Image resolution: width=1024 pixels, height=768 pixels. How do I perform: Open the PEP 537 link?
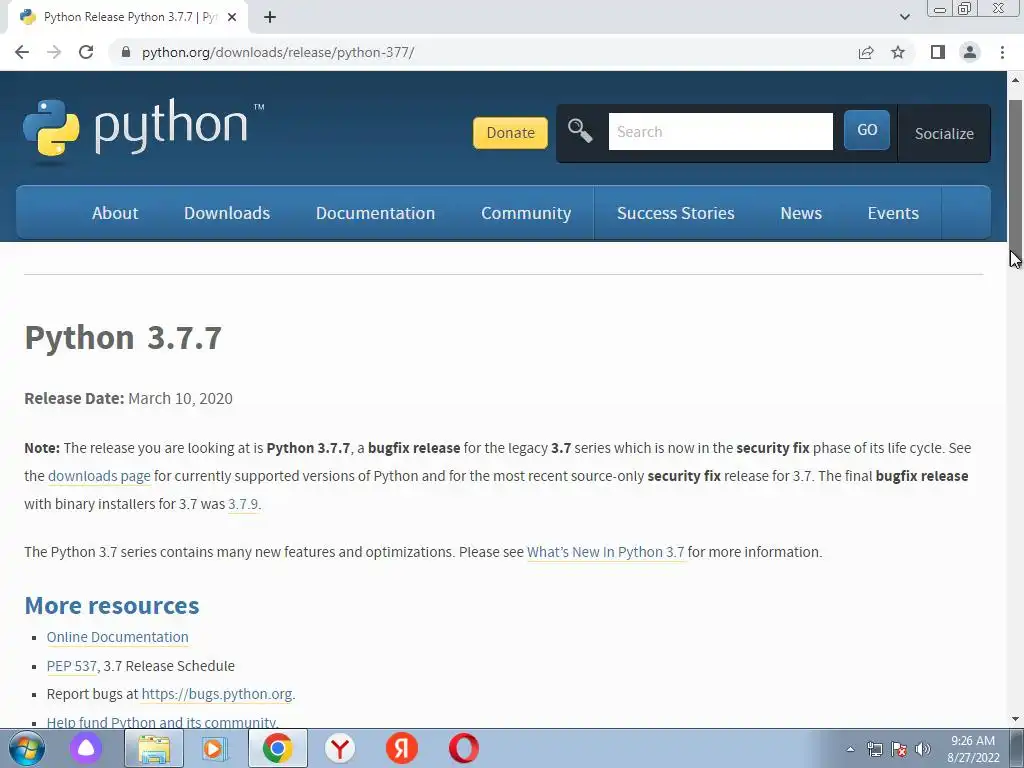tap(72, 665)
